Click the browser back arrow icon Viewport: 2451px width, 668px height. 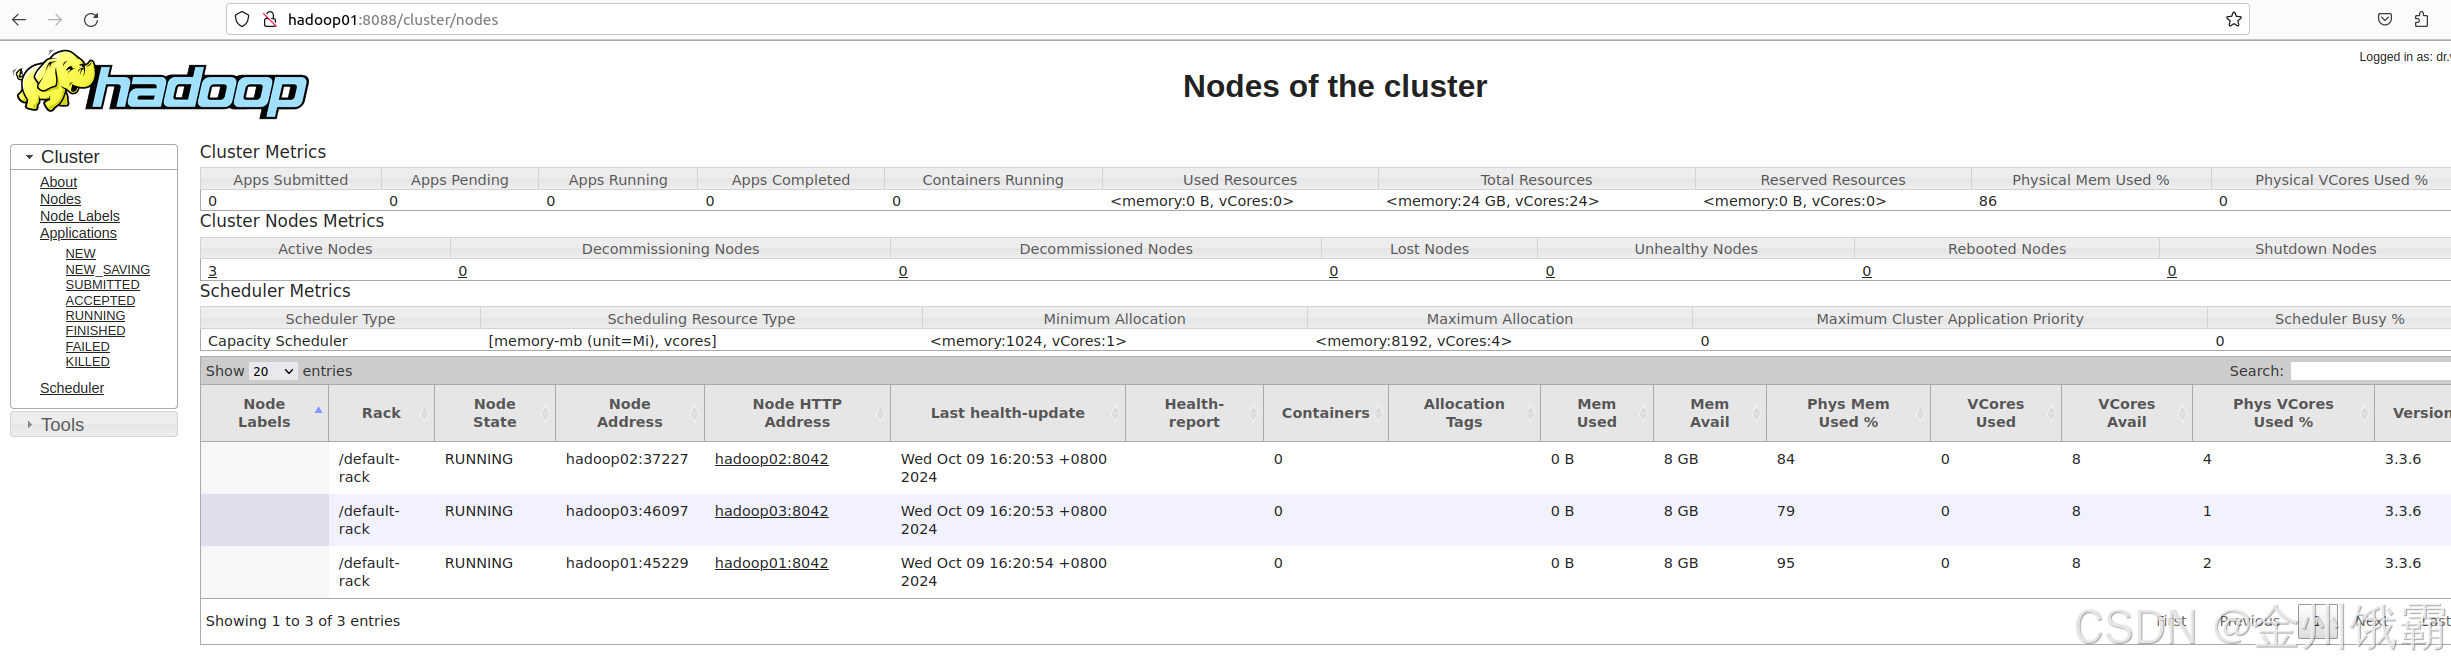tap(19, 20)
